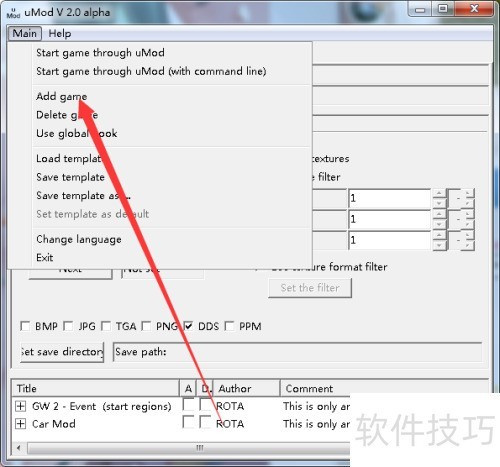Select comment text in Car Mod row

[x=316, y=424]
